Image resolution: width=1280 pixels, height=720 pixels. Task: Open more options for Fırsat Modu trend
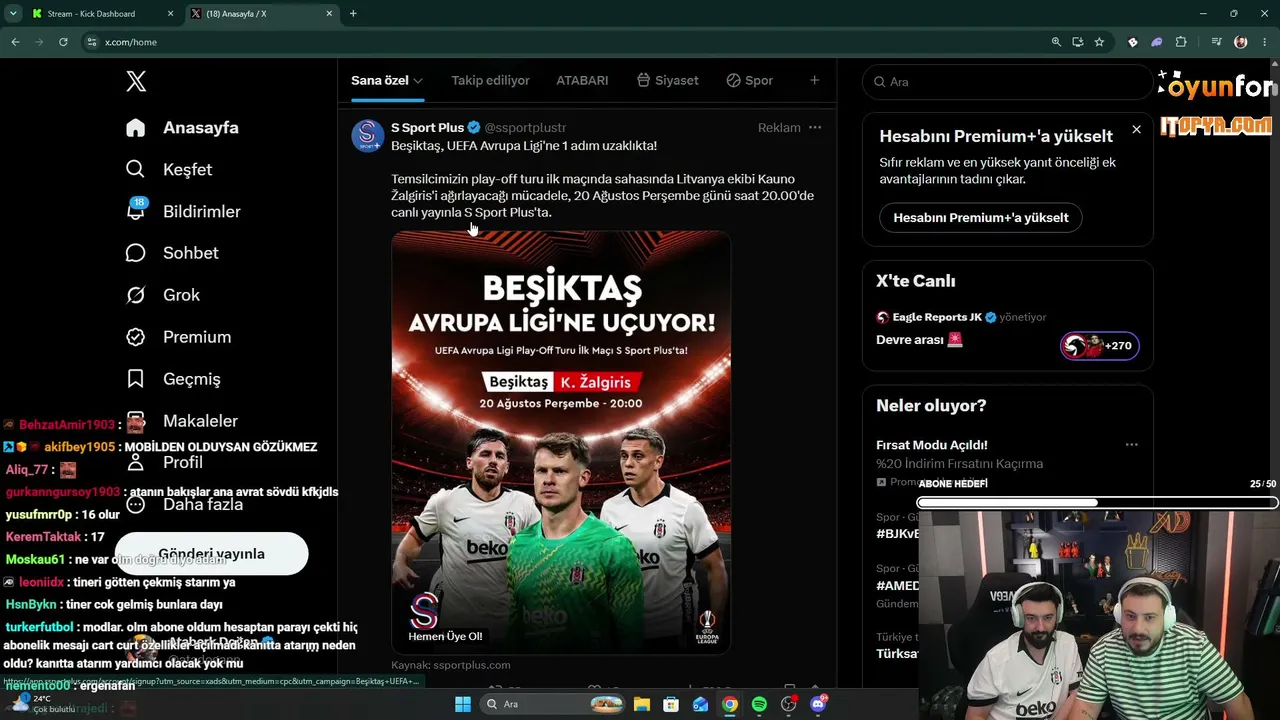click(1131, 445)
